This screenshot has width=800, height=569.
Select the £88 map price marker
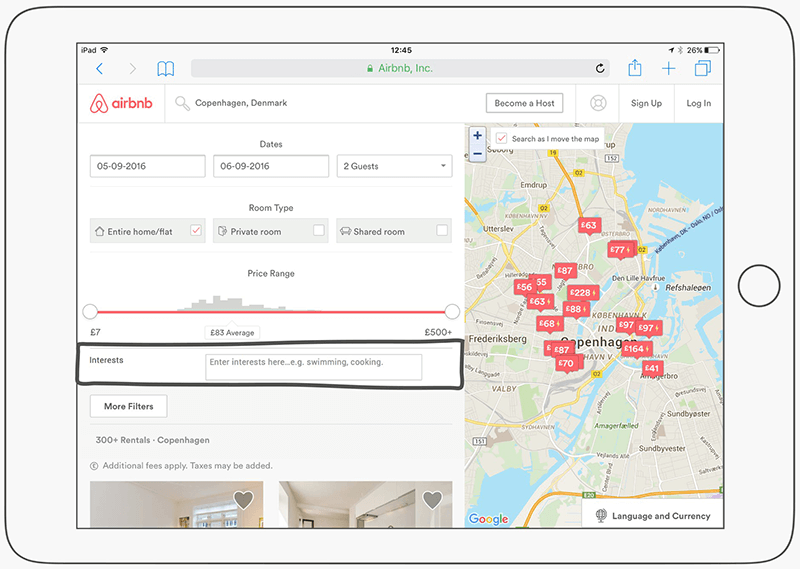[576, 309]
